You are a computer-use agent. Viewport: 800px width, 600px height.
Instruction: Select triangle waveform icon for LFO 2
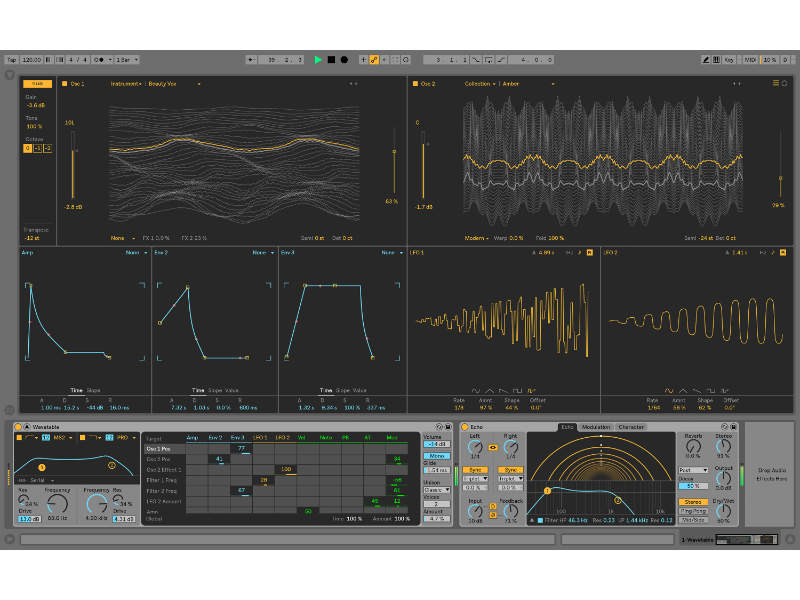click(x=683, y=391)
